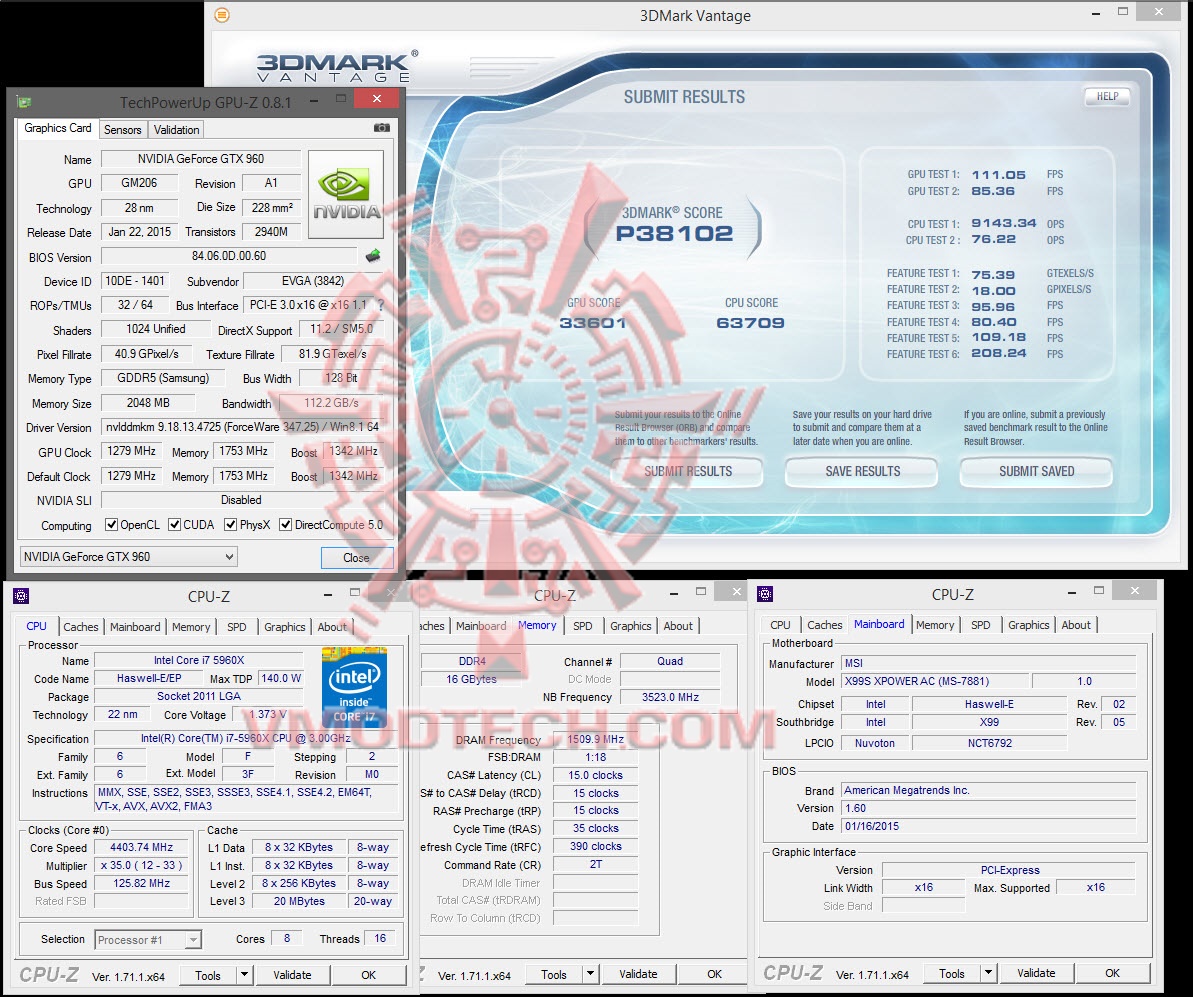Click the Bus Interface question mark icon
Image resolution: width=1193 pixels, height=997 pixels.
(381, 304)
